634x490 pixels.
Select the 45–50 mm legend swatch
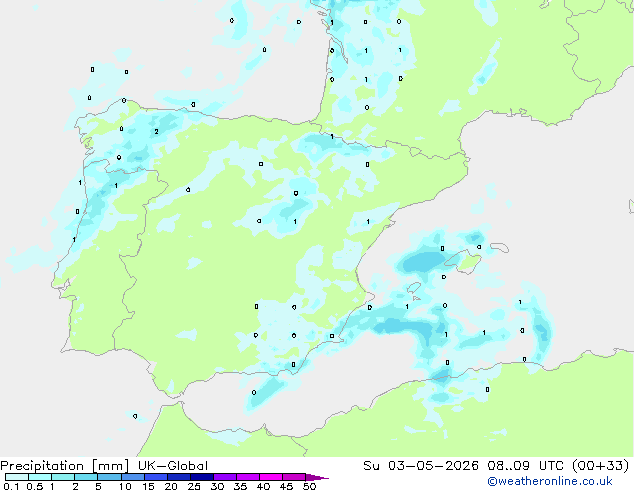pos(294,477)
